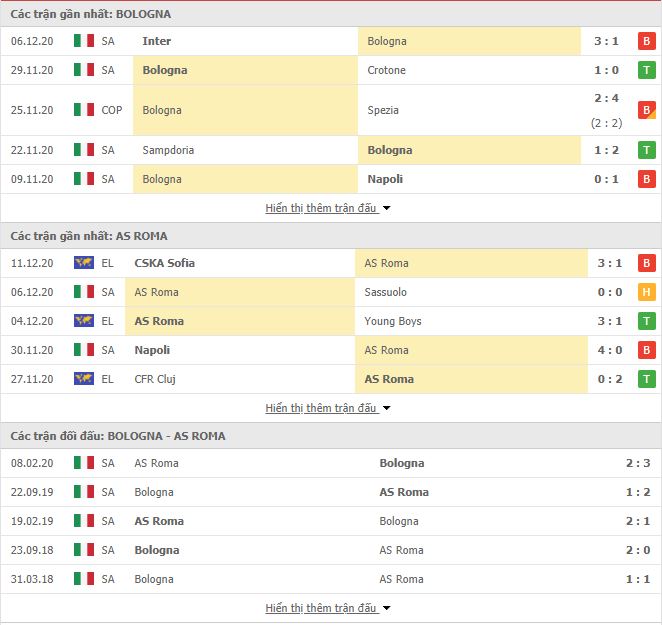This screenshot has height=625, width=662.
Task: Expand more head-to-head Bologna - AS Roma matches
Action: pos(328,608)
